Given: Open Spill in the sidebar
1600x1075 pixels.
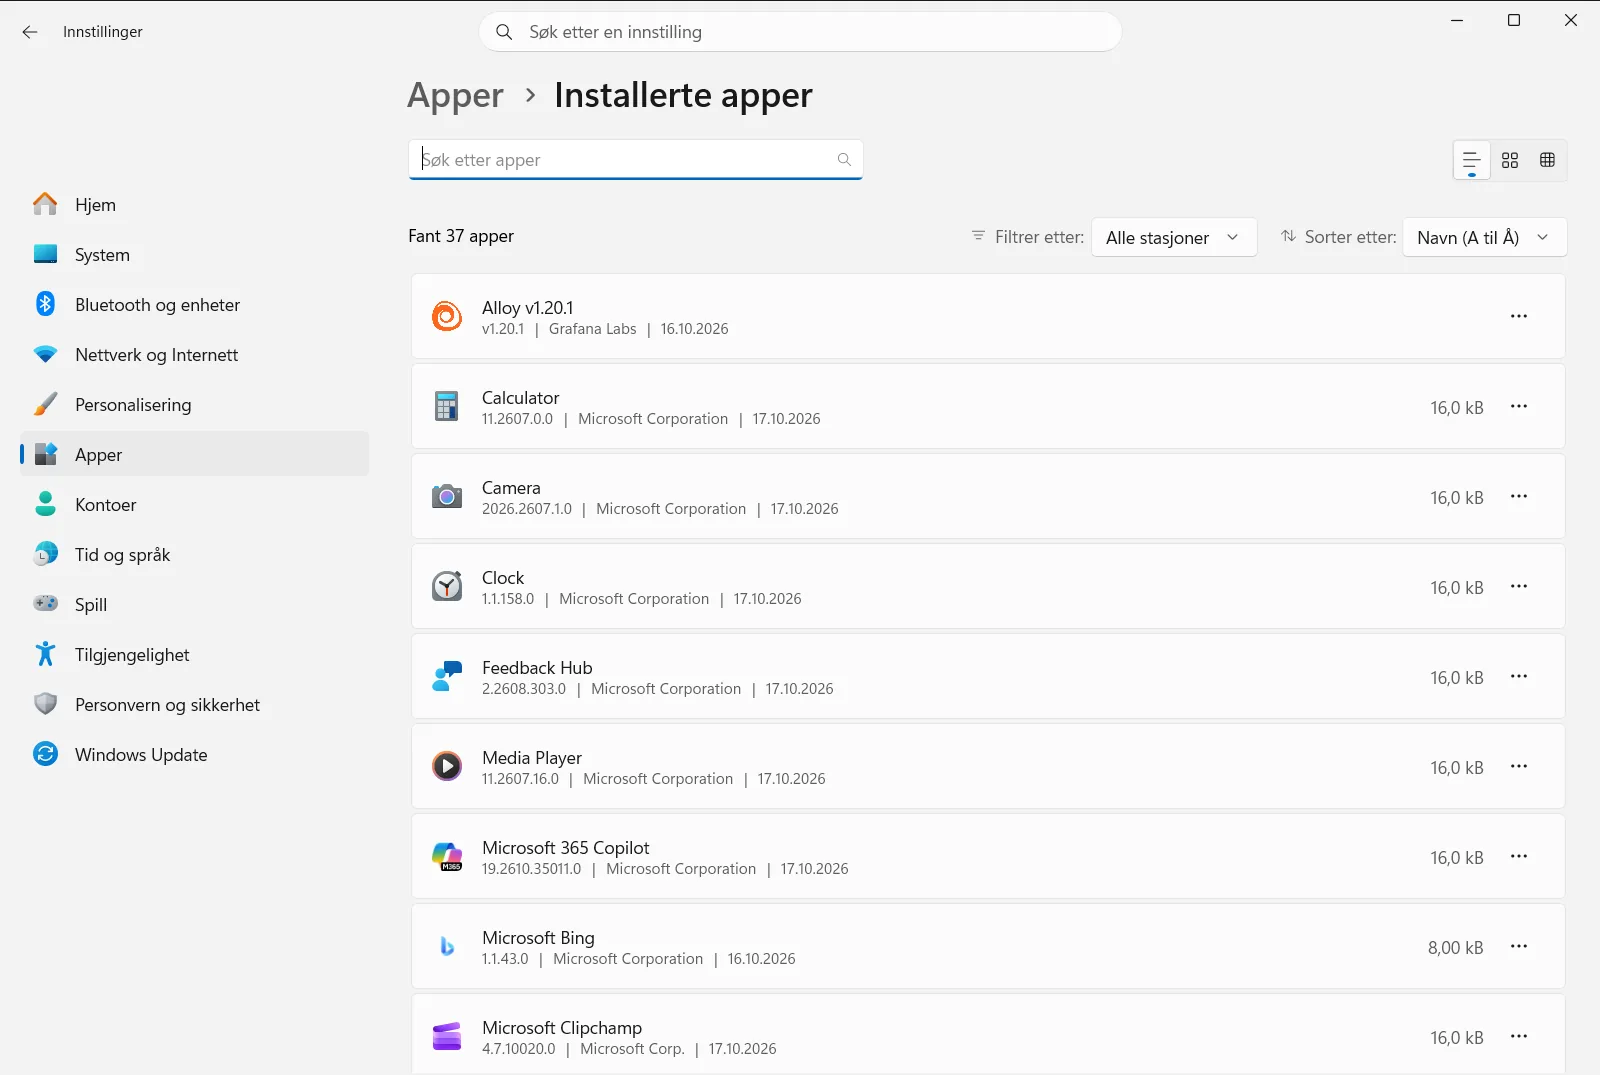Looking at the screenshot, I should (195, 604).
